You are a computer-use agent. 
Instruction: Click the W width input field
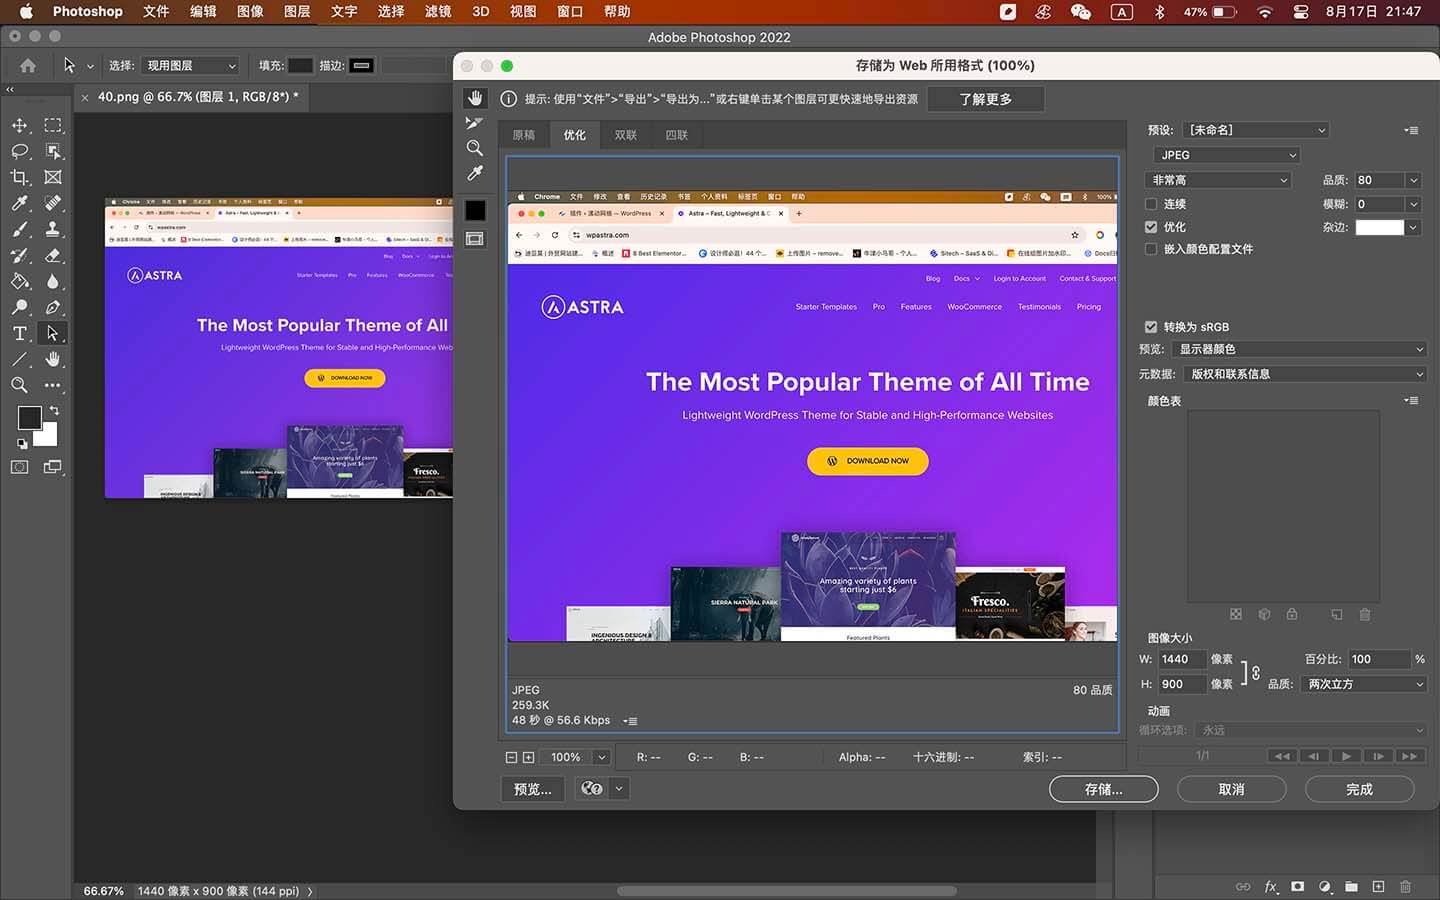click(x=1181, y=659)
